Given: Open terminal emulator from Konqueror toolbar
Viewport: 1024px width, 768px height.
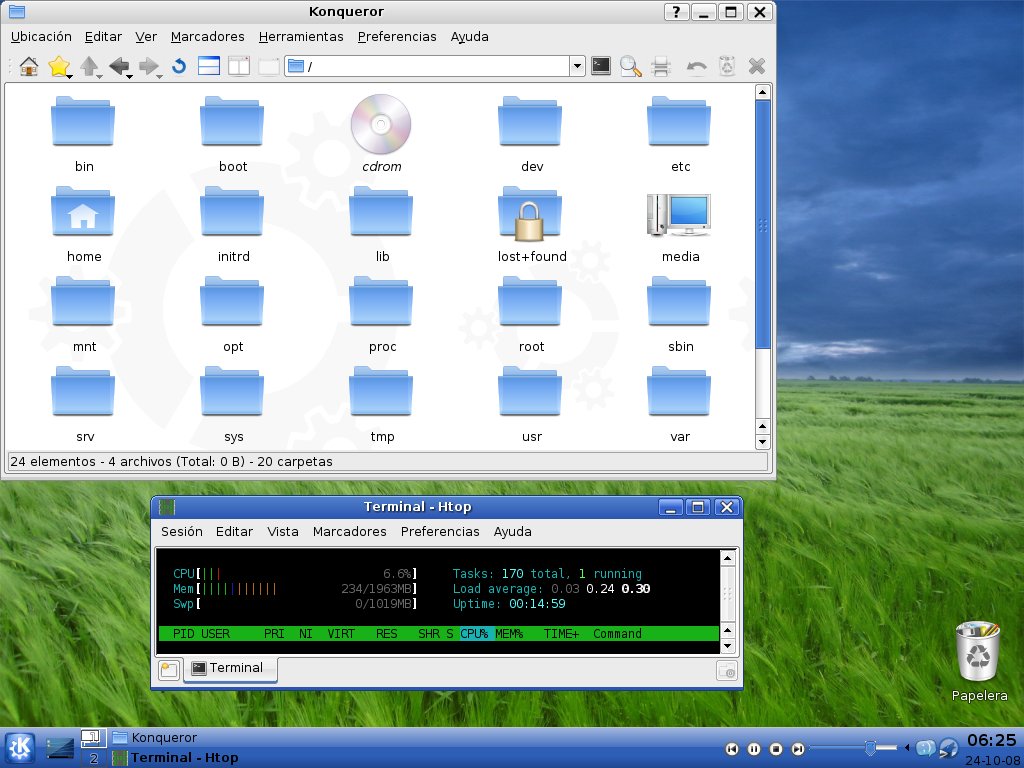Looking at the screenshot, I should point(601,65).
